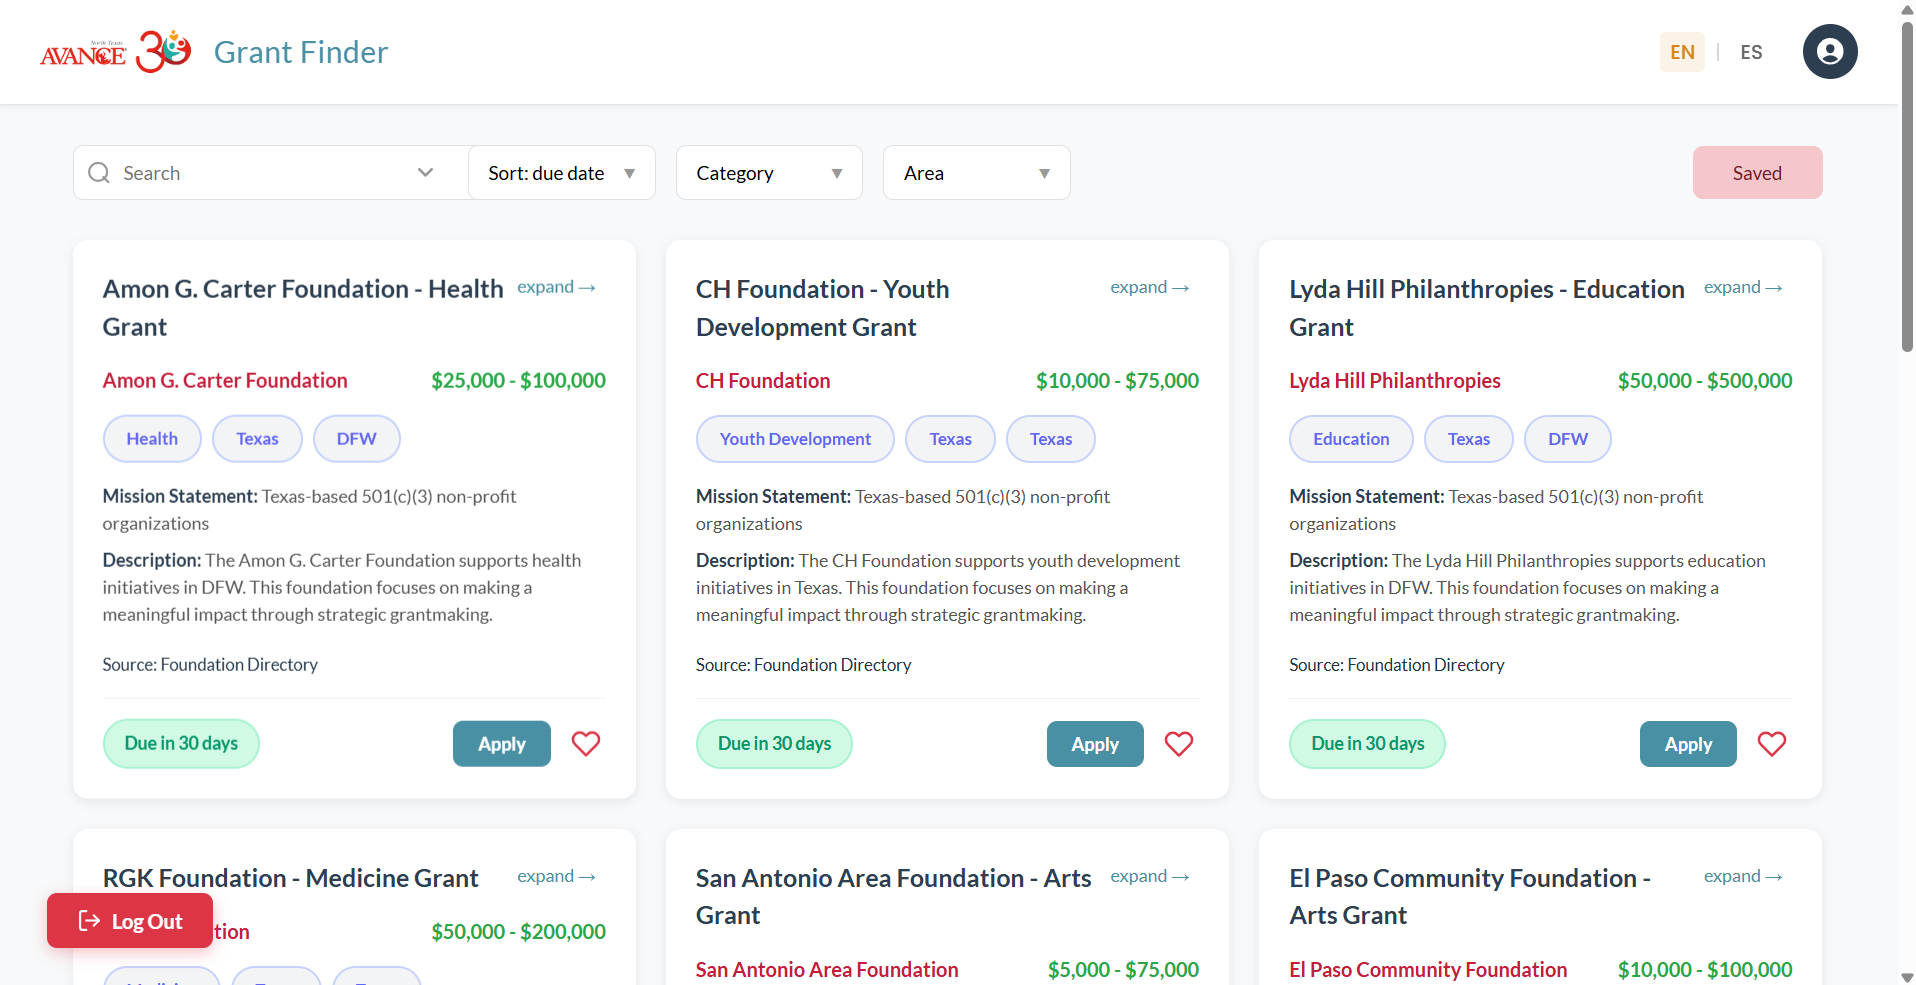Click the search magnifier icon

coord(98,172)
